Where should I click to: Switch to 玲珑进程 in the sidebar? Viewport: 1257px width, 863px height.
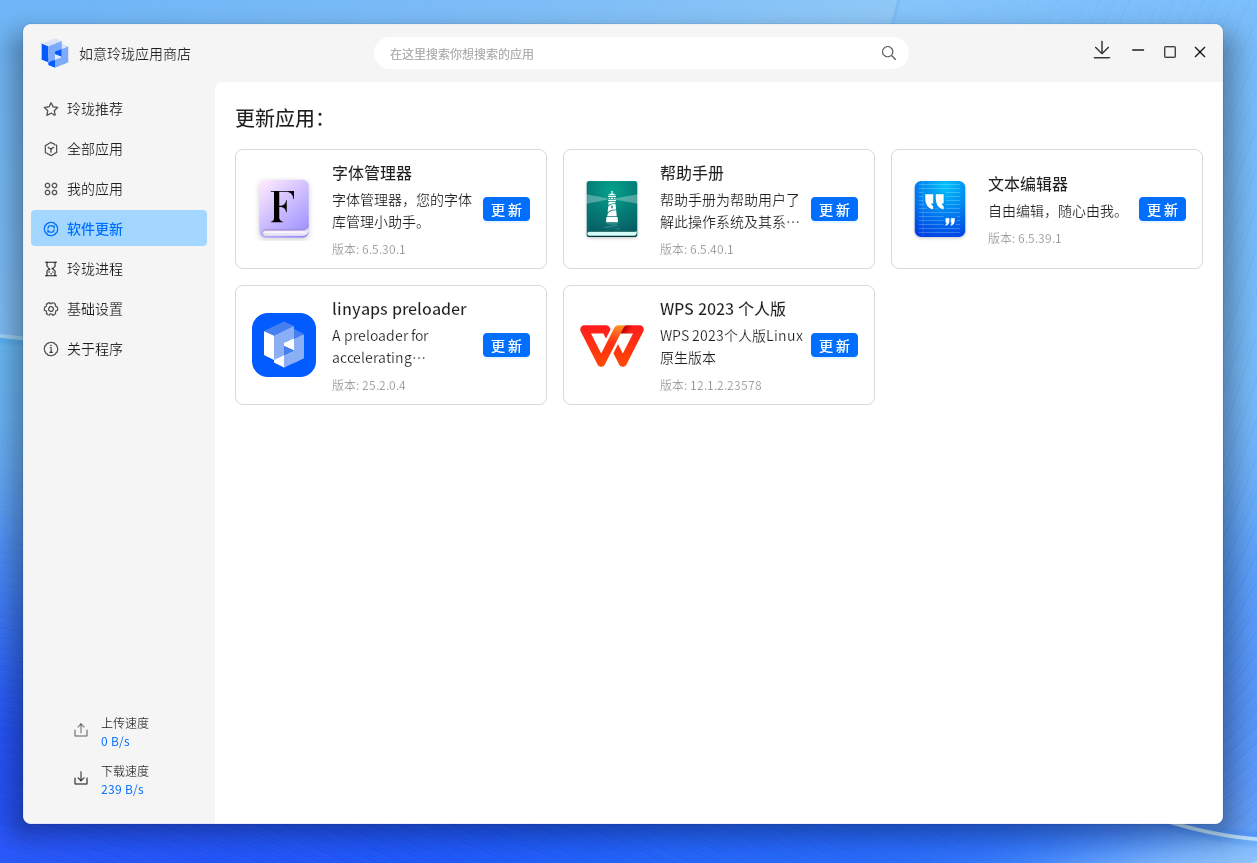[x=119, y=269]
